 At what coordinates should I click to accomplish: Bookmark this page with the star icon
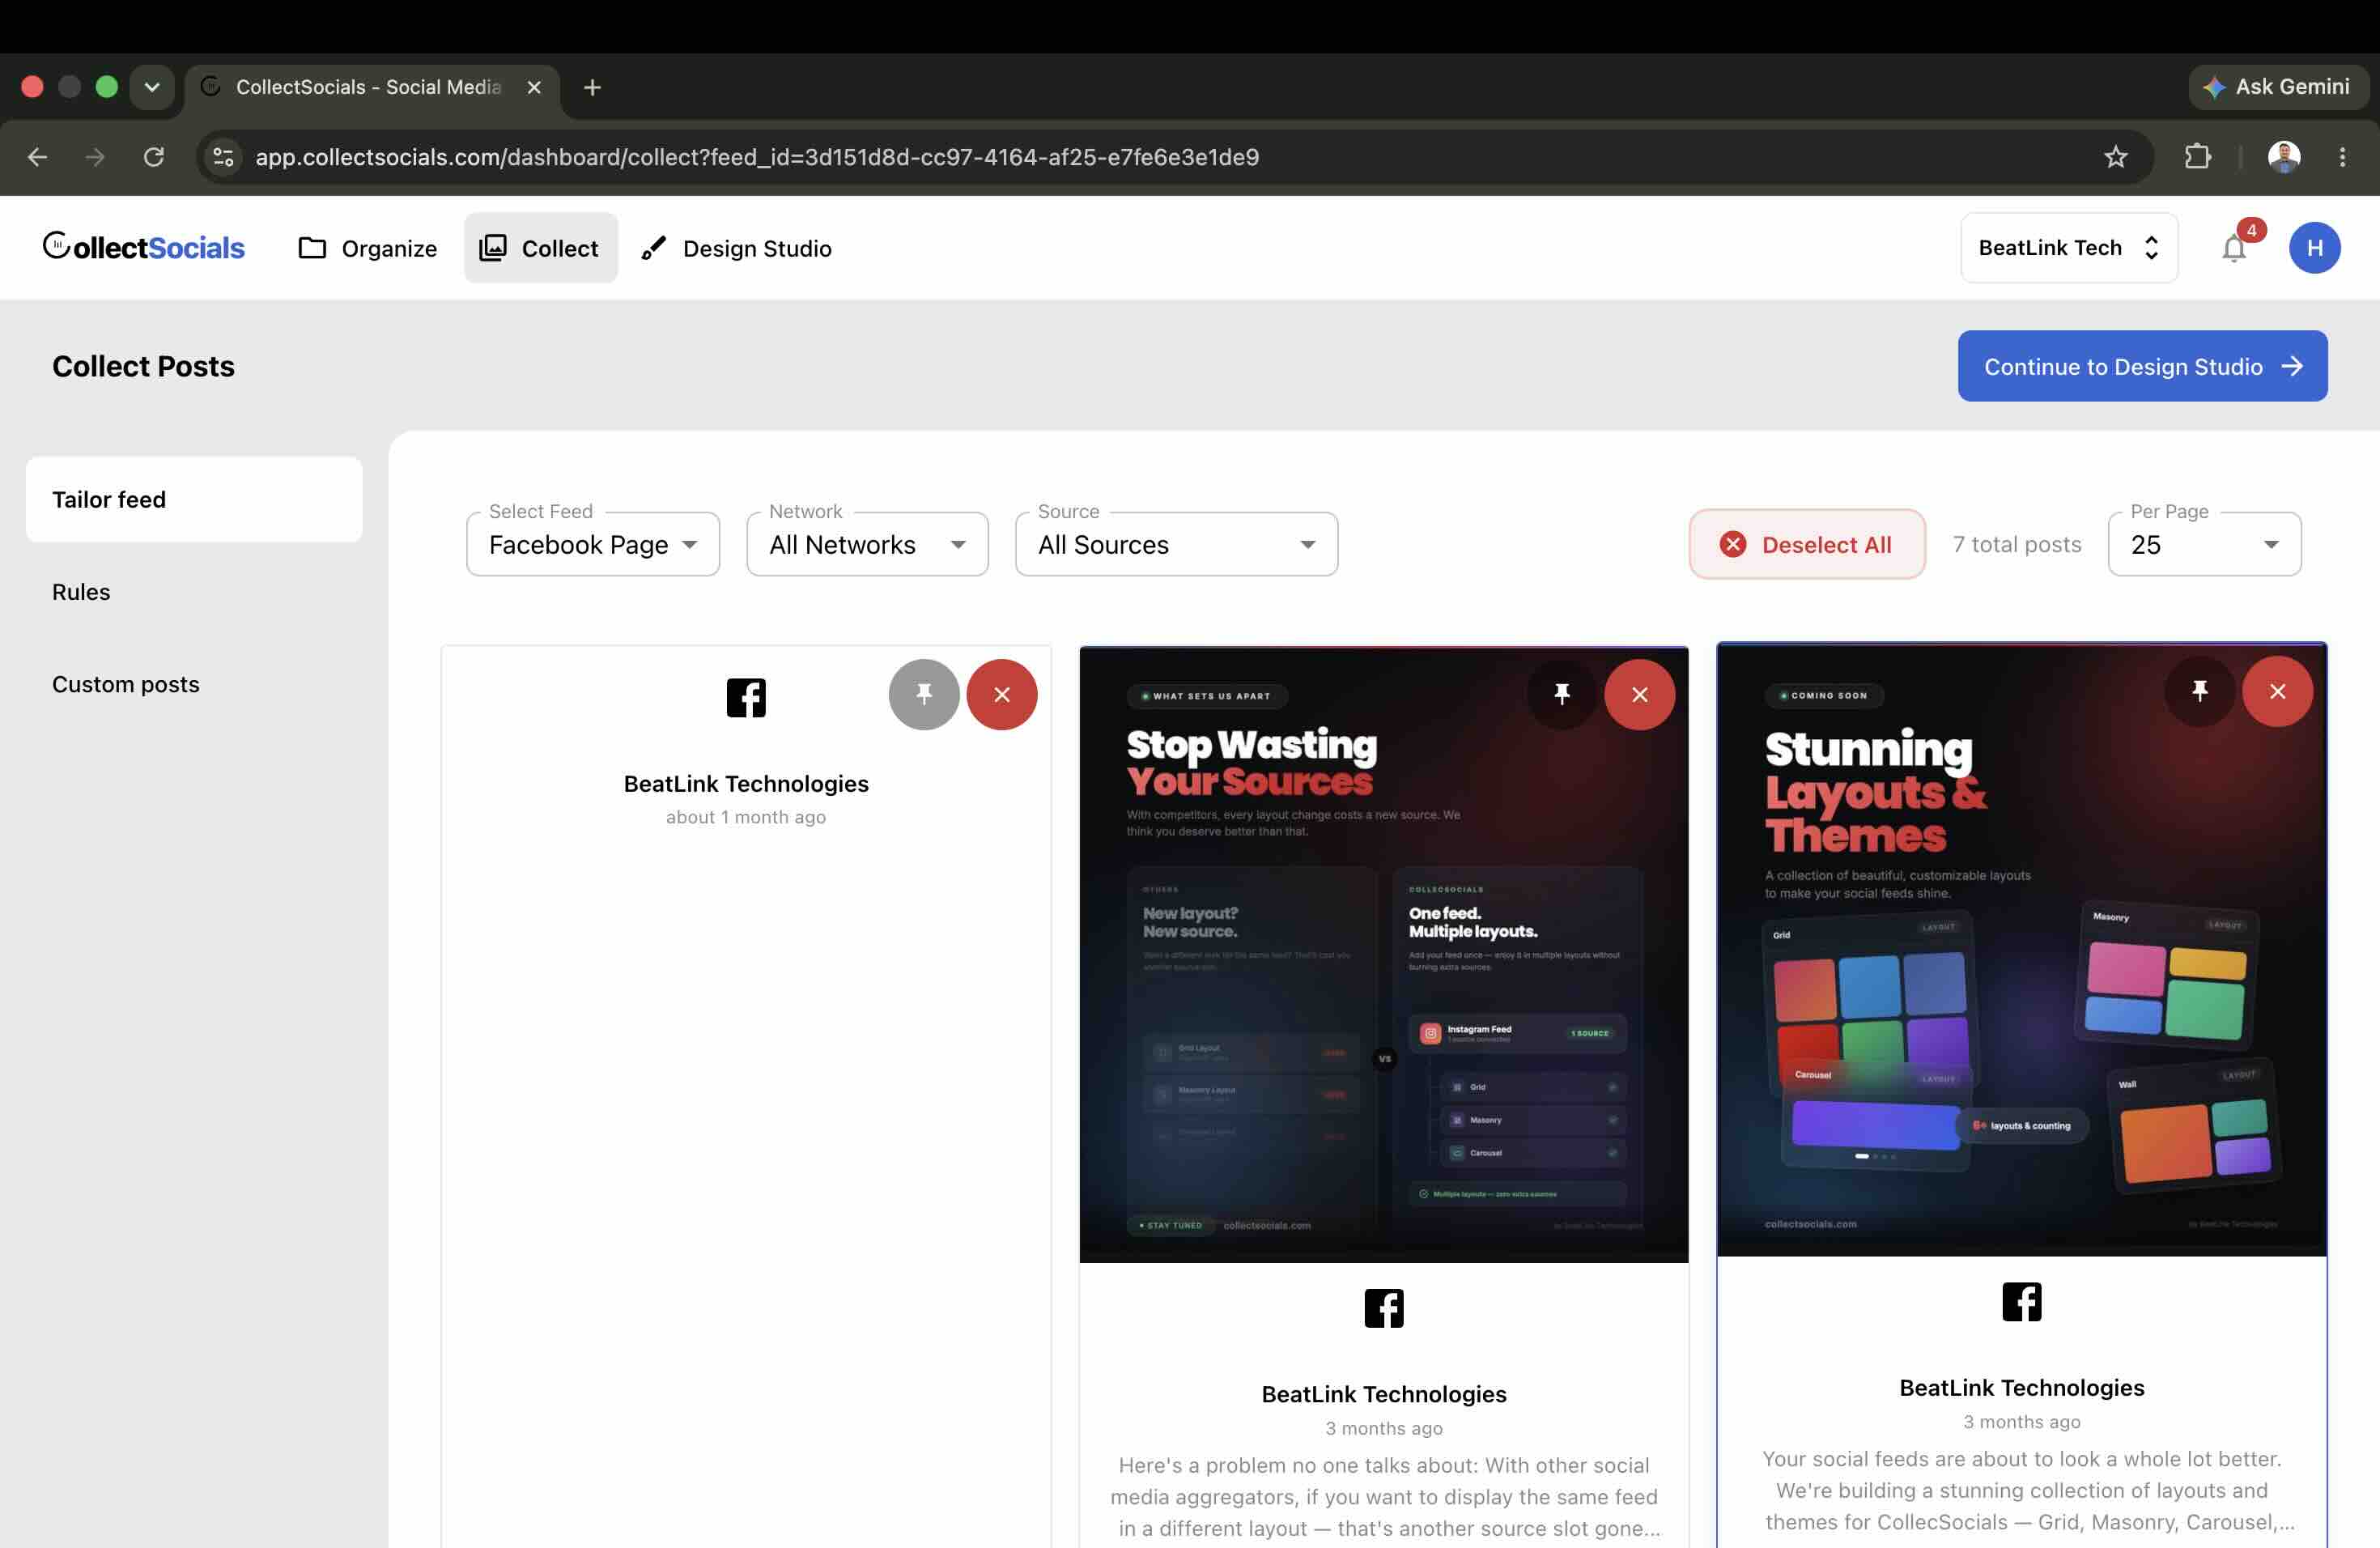2115,157
